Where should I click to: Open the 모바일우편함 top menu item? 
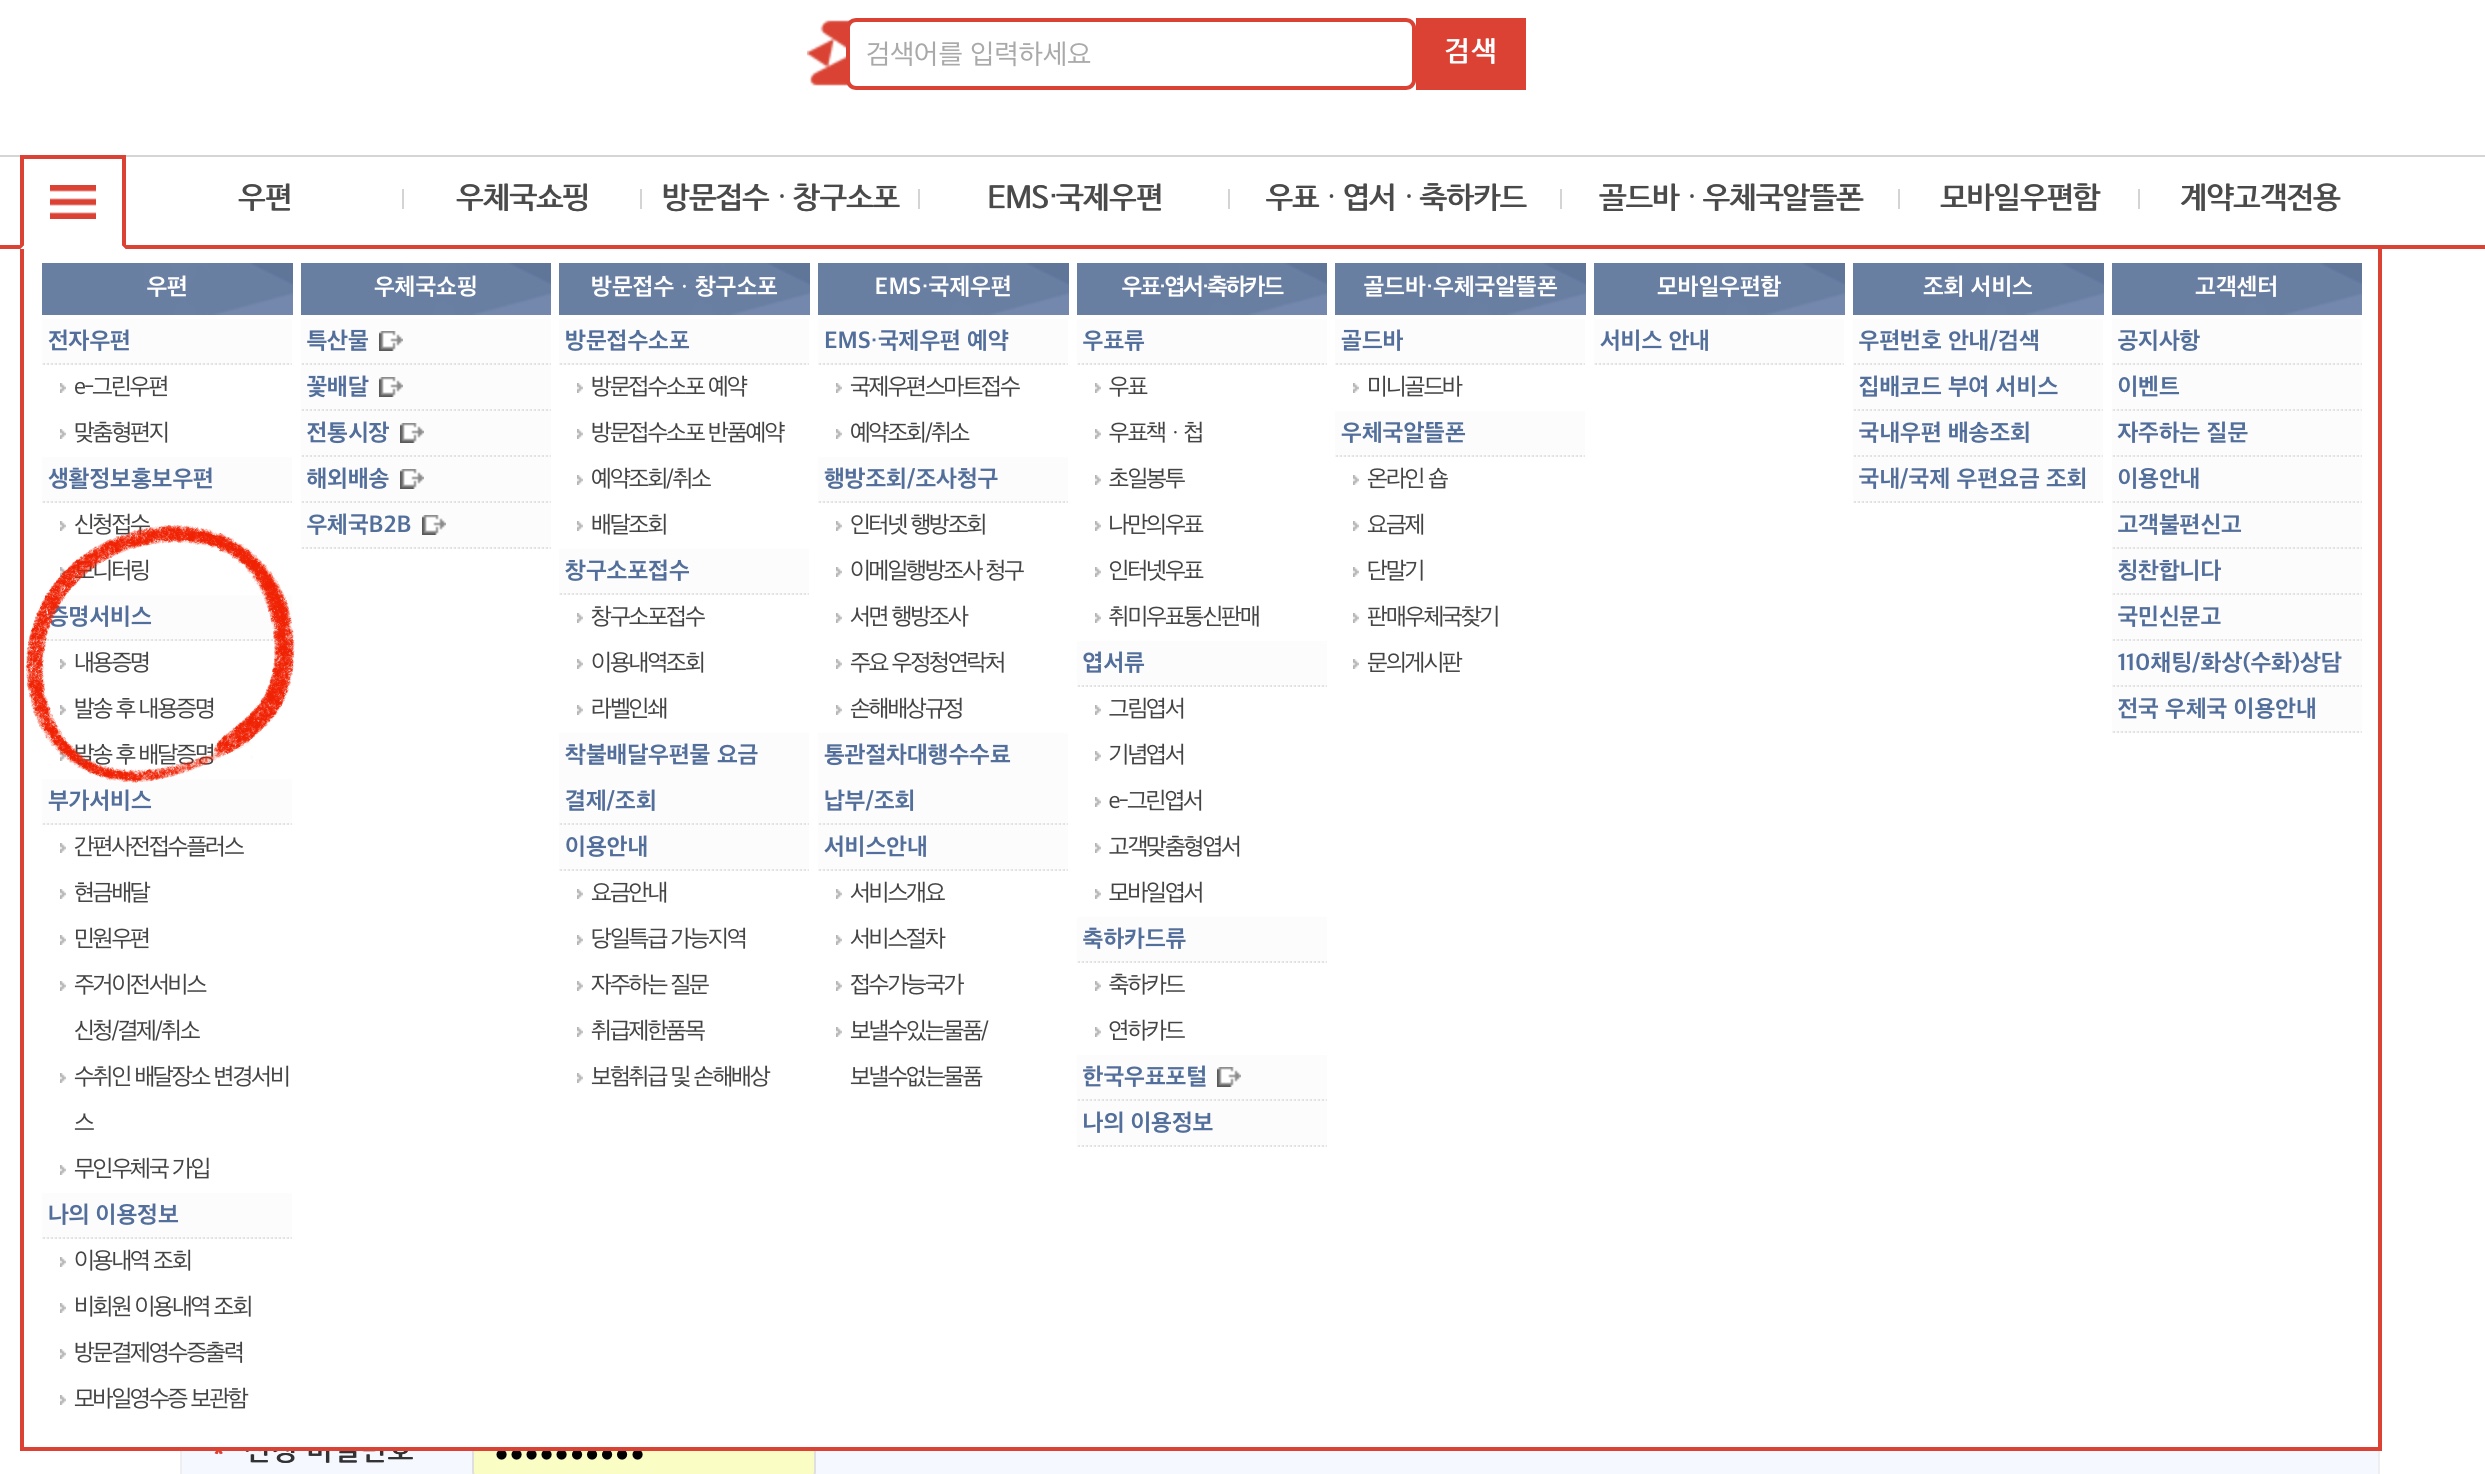point(2019,198)
